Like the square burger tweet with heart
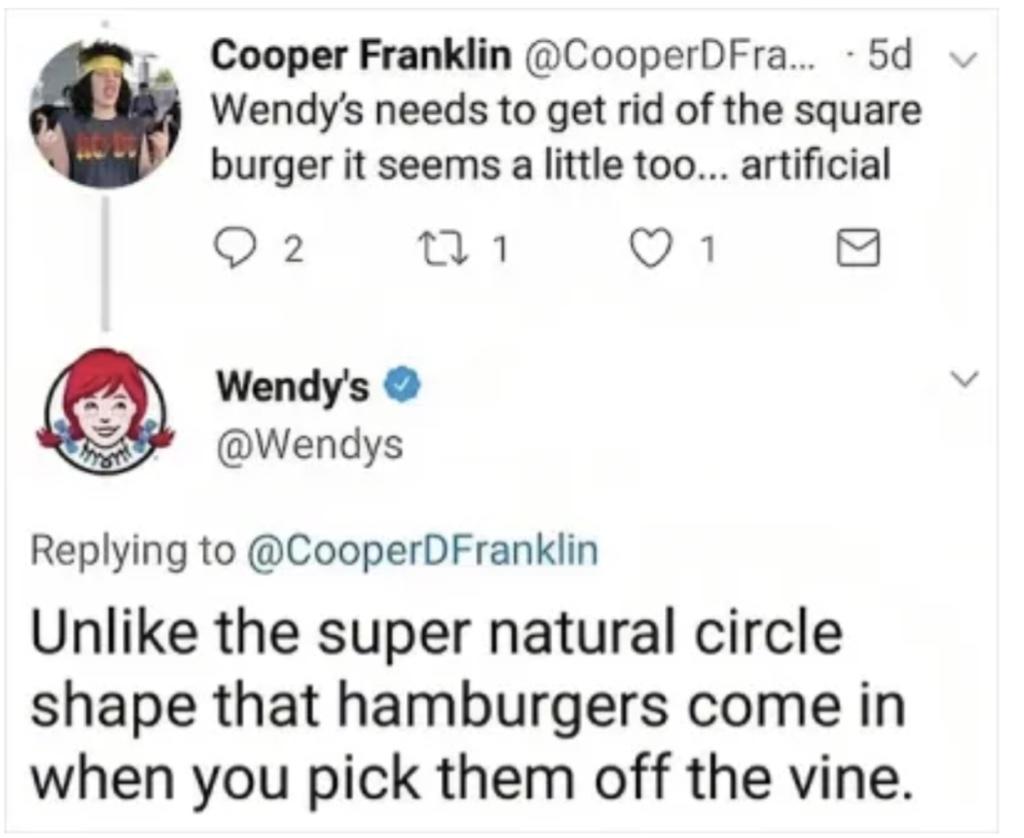 647,249
